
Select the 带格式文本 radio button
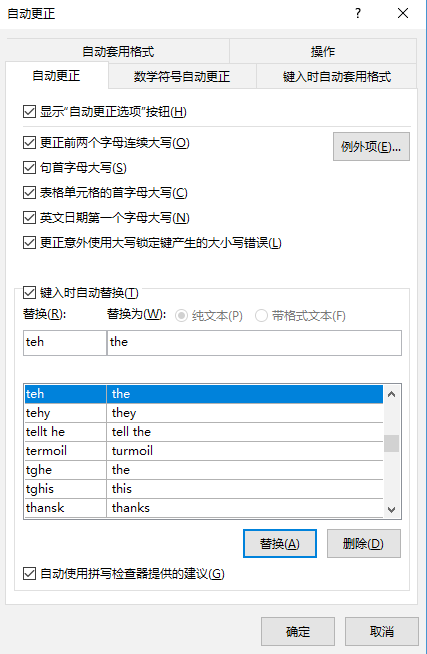[261, 316]
